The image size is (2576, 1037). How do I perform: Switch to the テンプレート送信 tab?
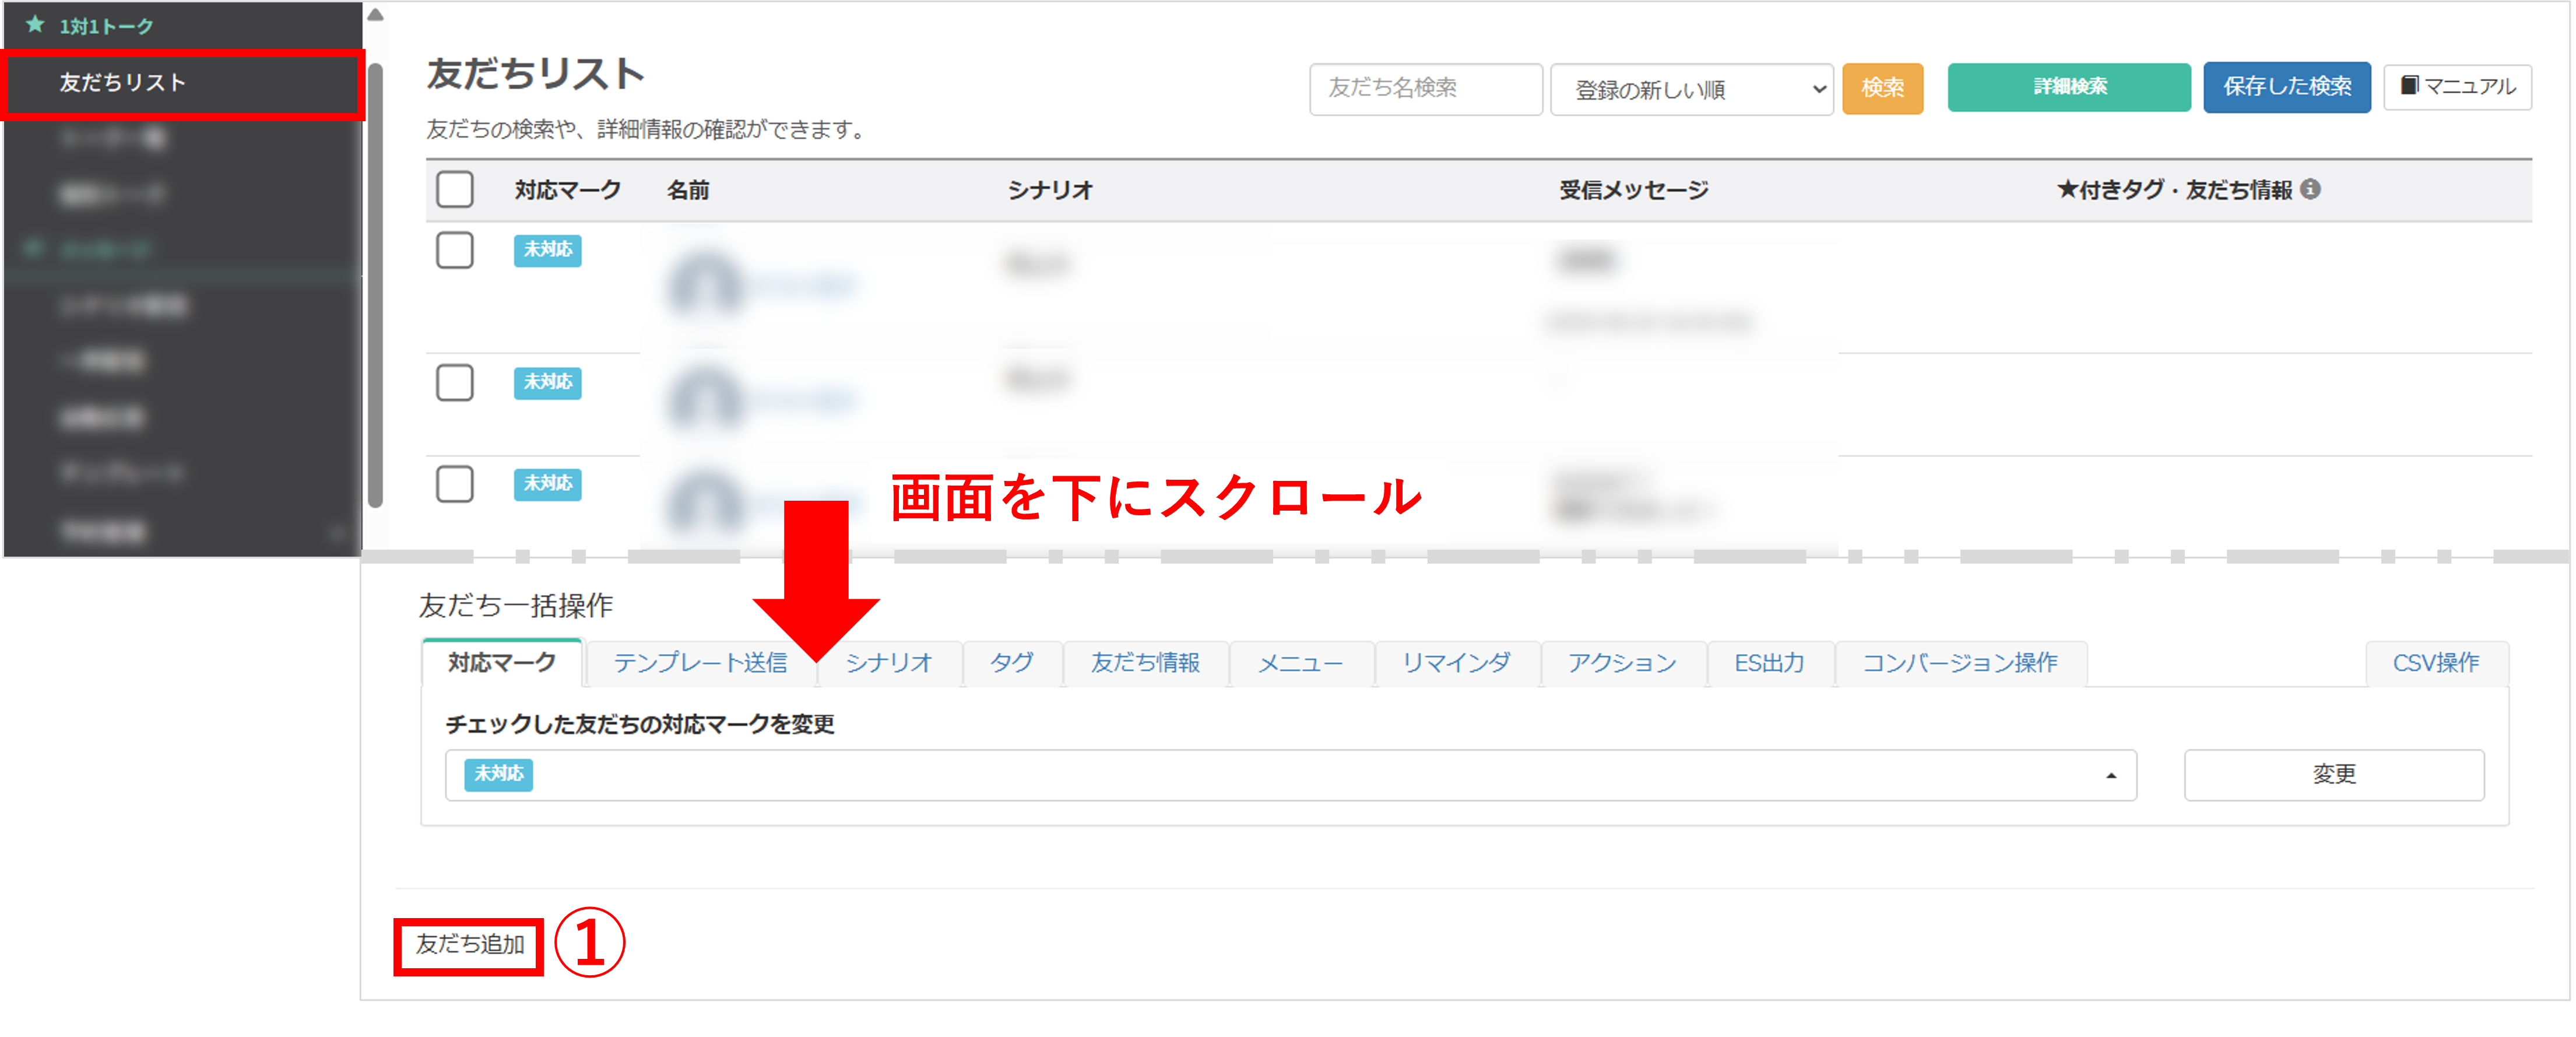700,663
